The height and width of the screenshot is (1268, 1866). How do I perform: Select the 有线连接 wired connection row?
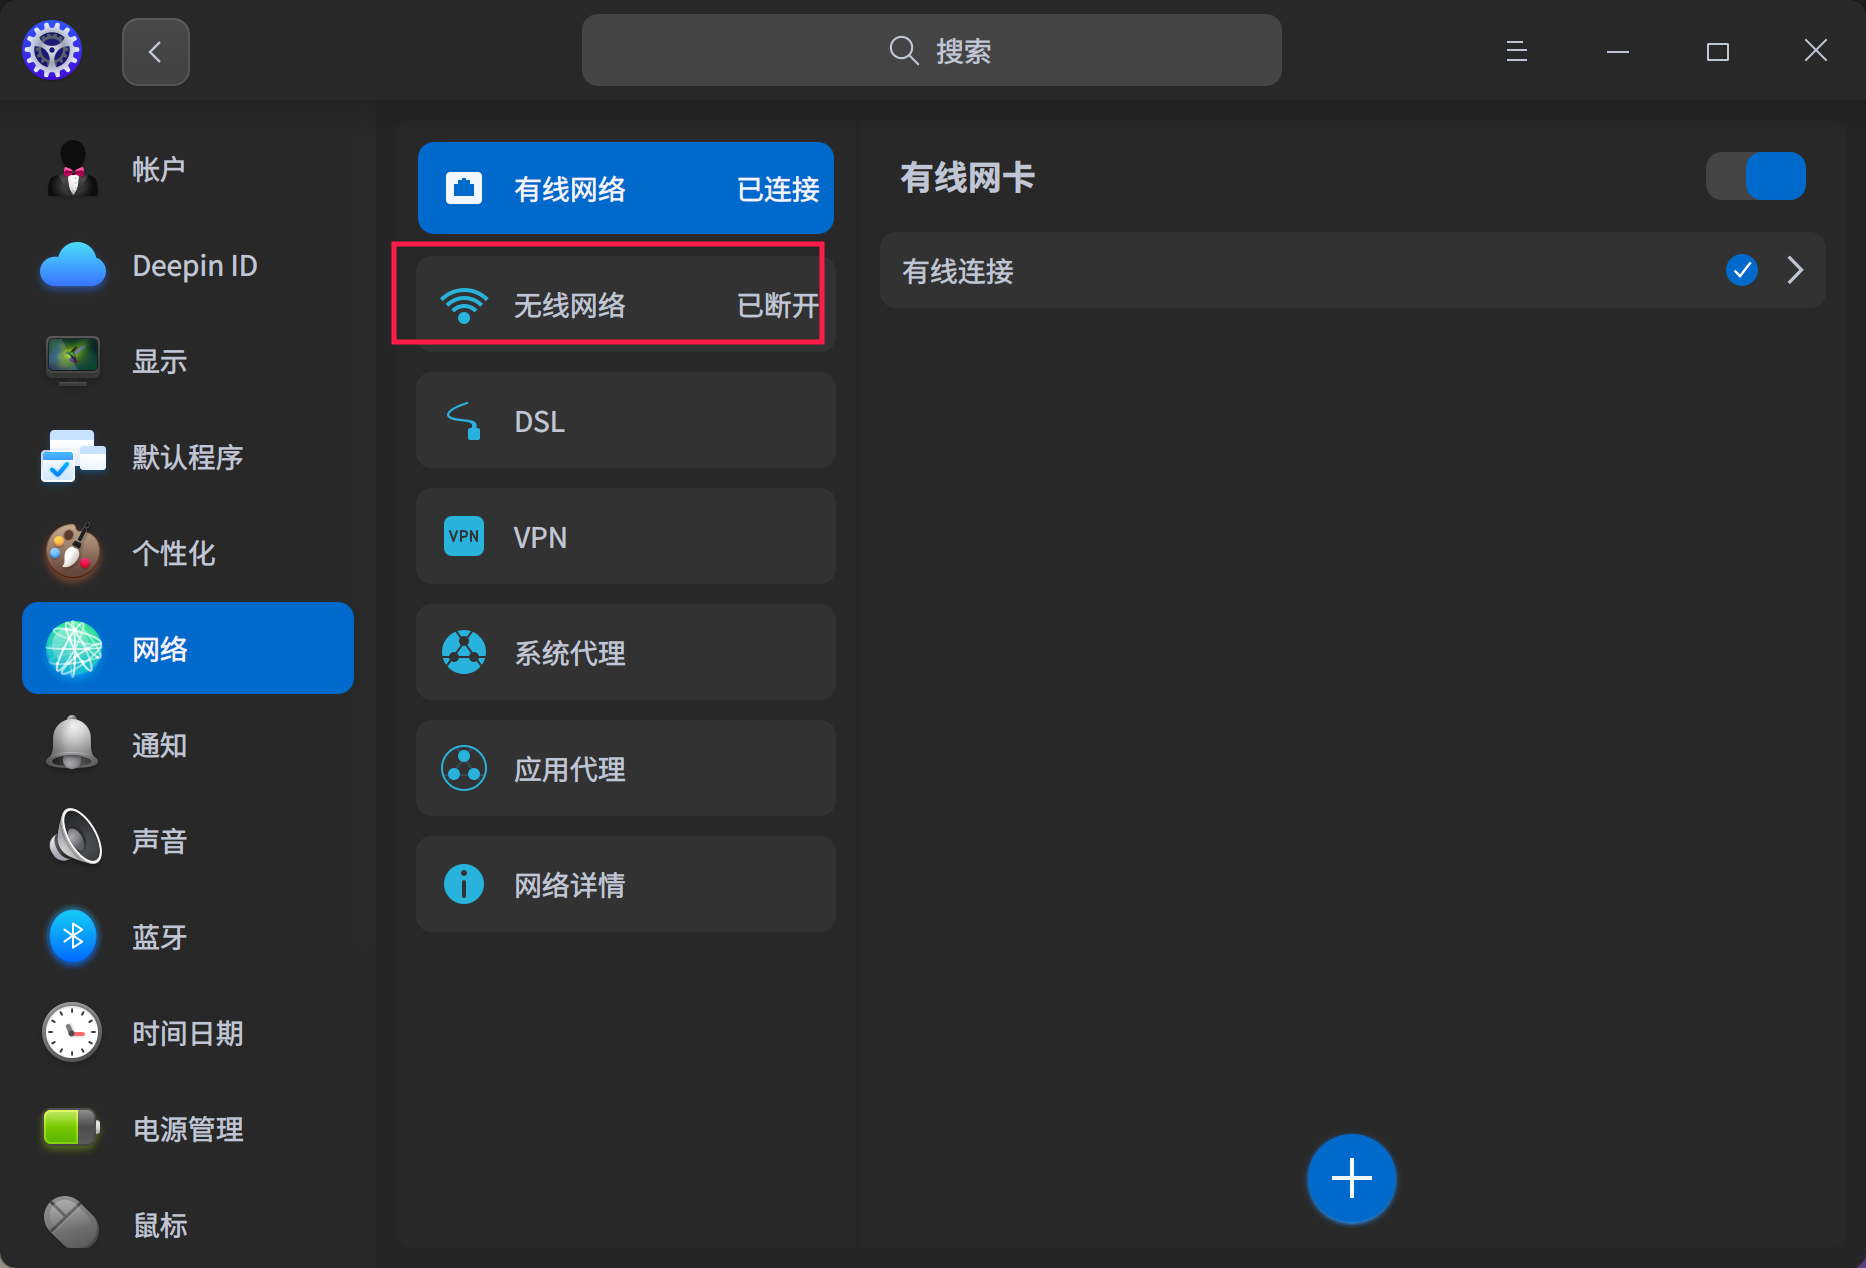point(1352,270)
